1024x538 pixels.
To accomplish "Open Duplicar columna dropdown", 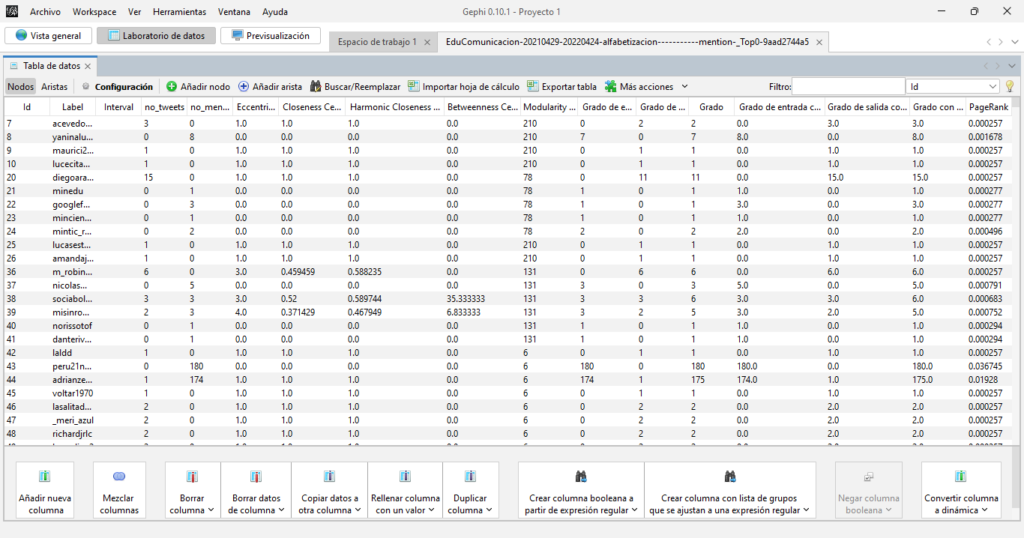I will tap(488, 510).
